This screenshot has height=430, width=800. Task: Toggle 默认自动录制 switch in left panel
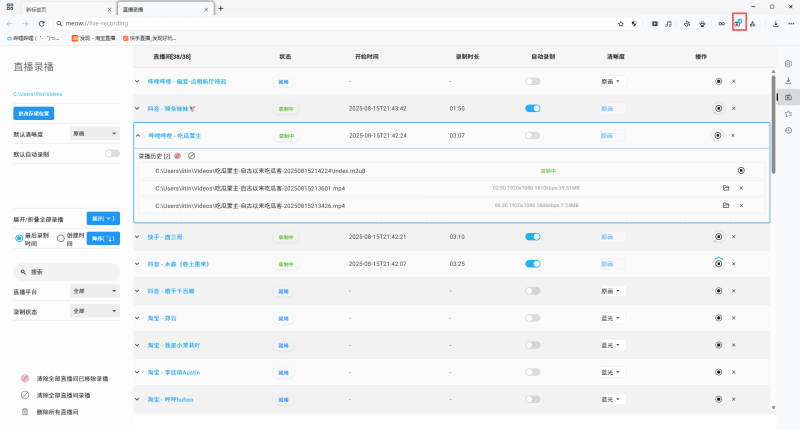[x=112, y=155]
